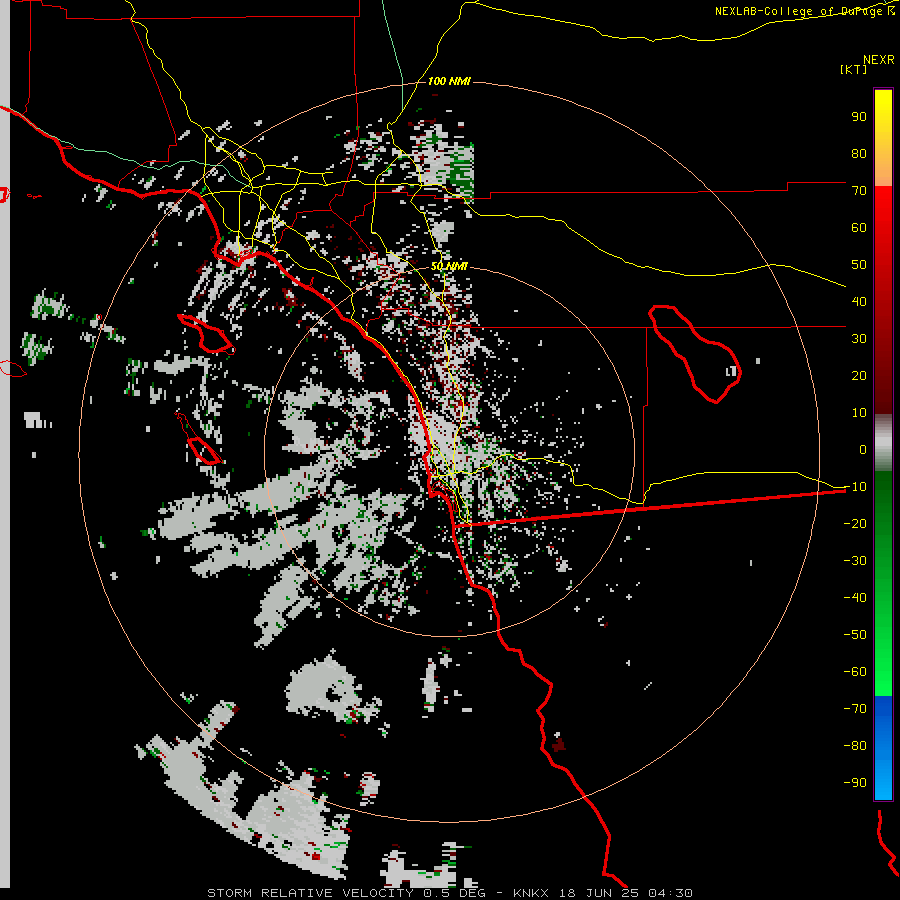The image size is (900, 900).
Task: Click the STORM RELATIVE VELOCITY title text
Action: tap(310, 893)
